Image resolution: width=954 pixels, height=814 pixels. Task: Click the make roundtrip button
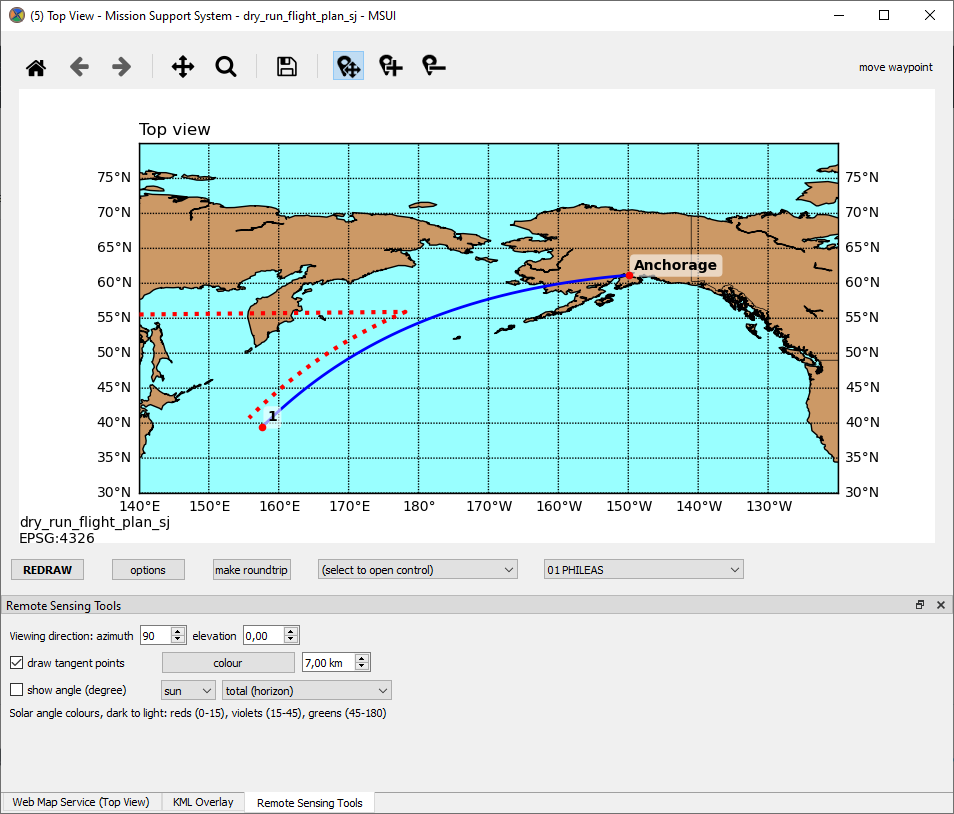pos(251,569)
